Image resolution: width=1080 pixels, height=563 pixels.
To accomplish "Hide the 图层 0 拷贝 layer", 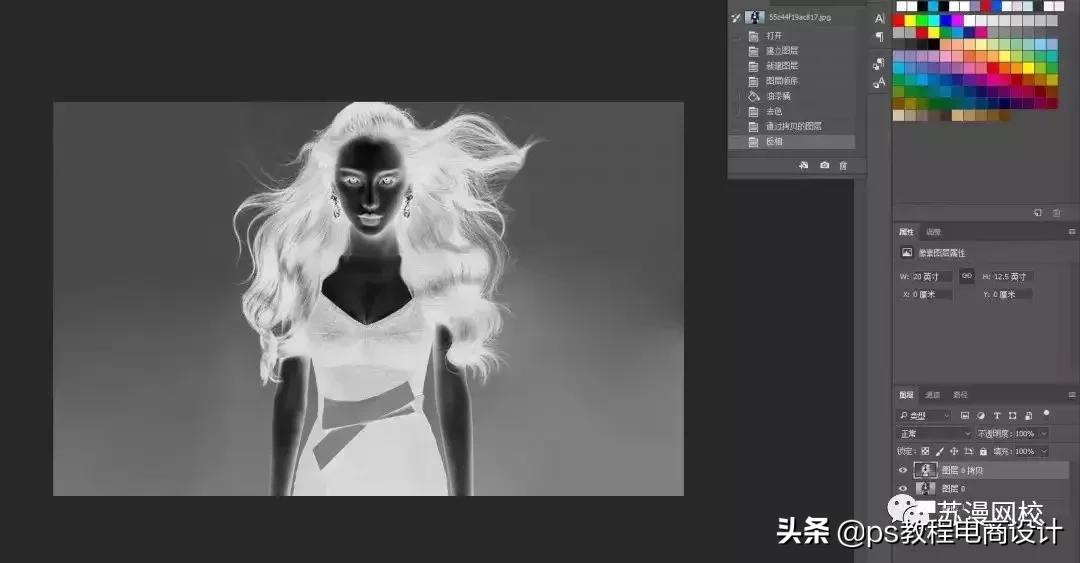I will tap(903, 470).
